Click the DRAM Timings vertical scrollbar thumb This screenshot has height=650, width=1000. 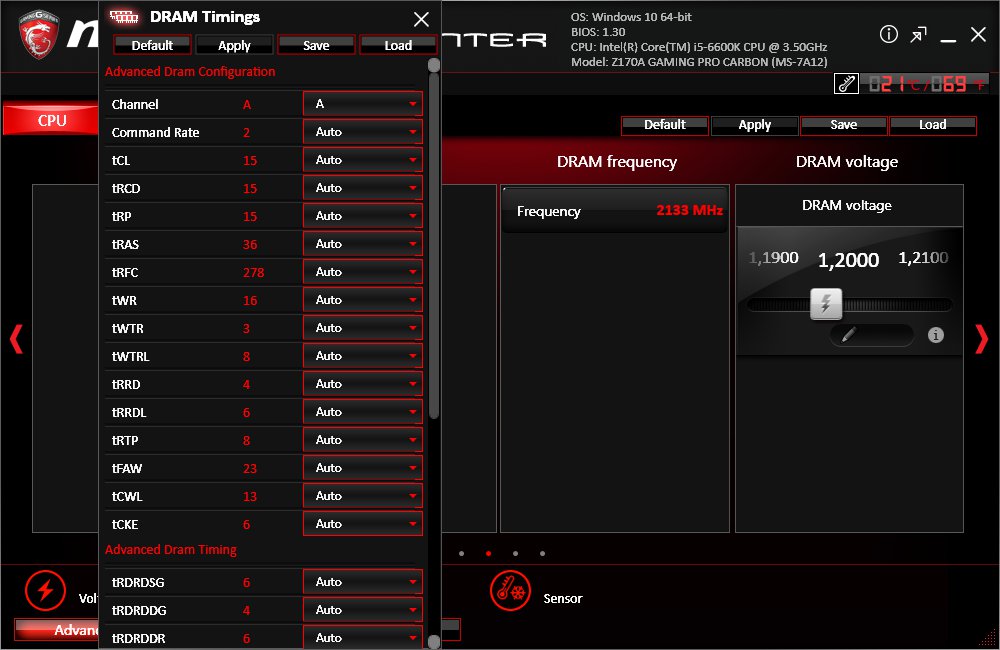tap(434, 246)
